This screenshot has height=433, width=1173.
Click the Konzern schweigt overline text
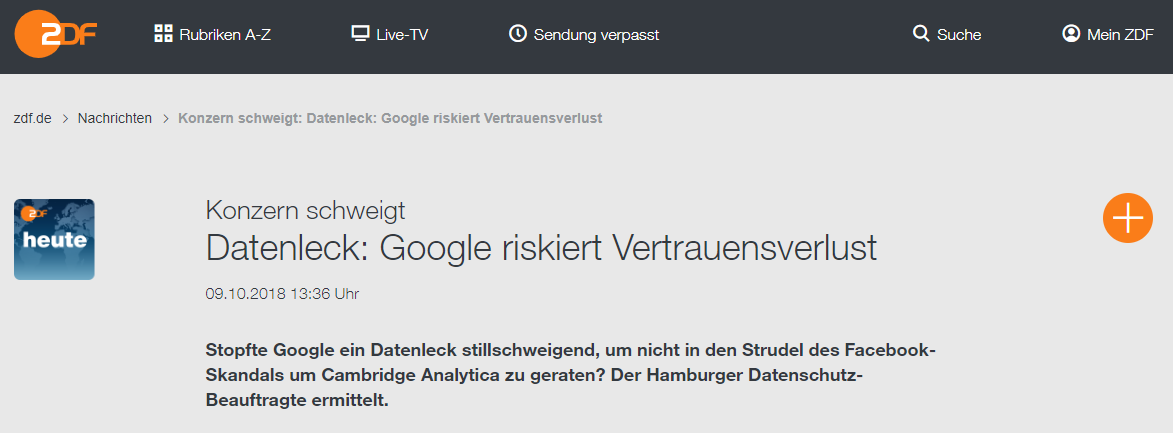coord(305,211)
